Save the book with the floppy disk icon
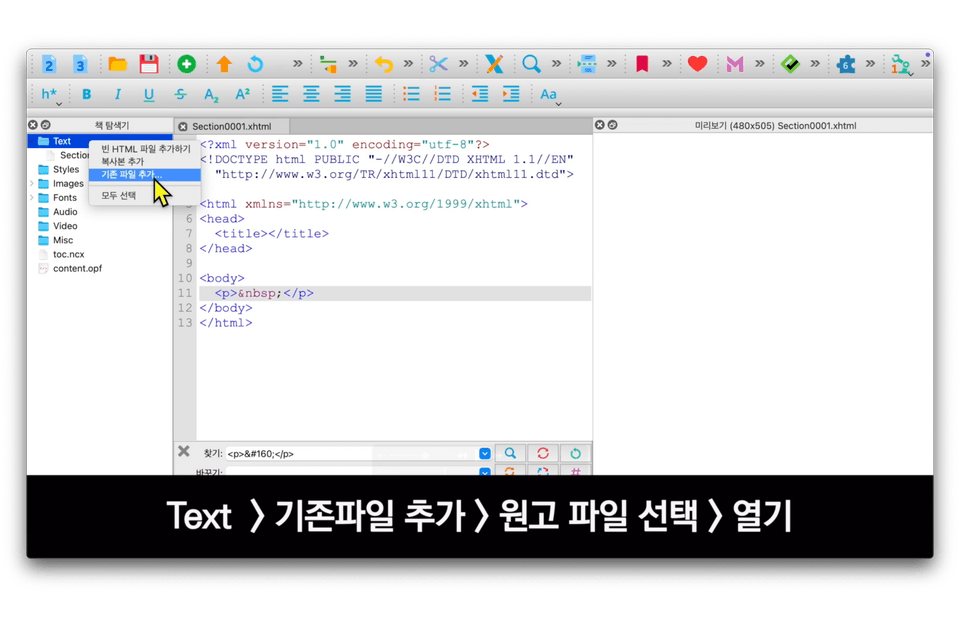The height and width of the screenshot is (625, 960). (149, 64)
